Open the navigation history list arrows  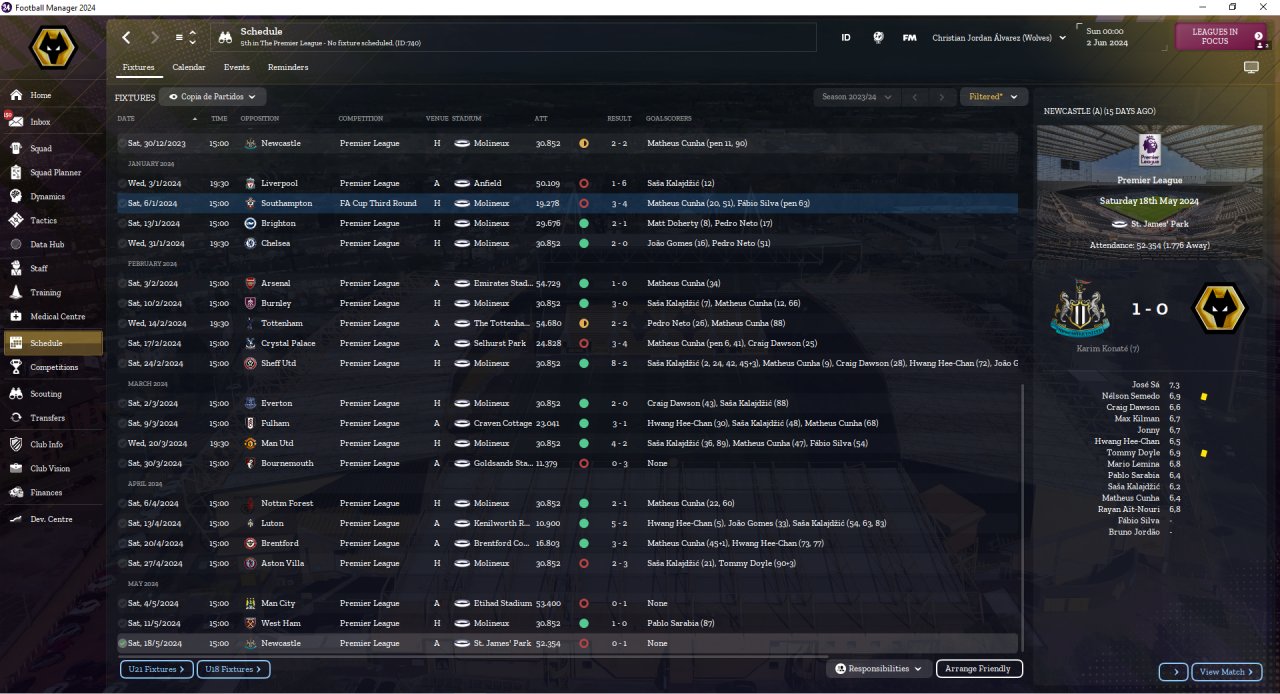pos(192,37)
